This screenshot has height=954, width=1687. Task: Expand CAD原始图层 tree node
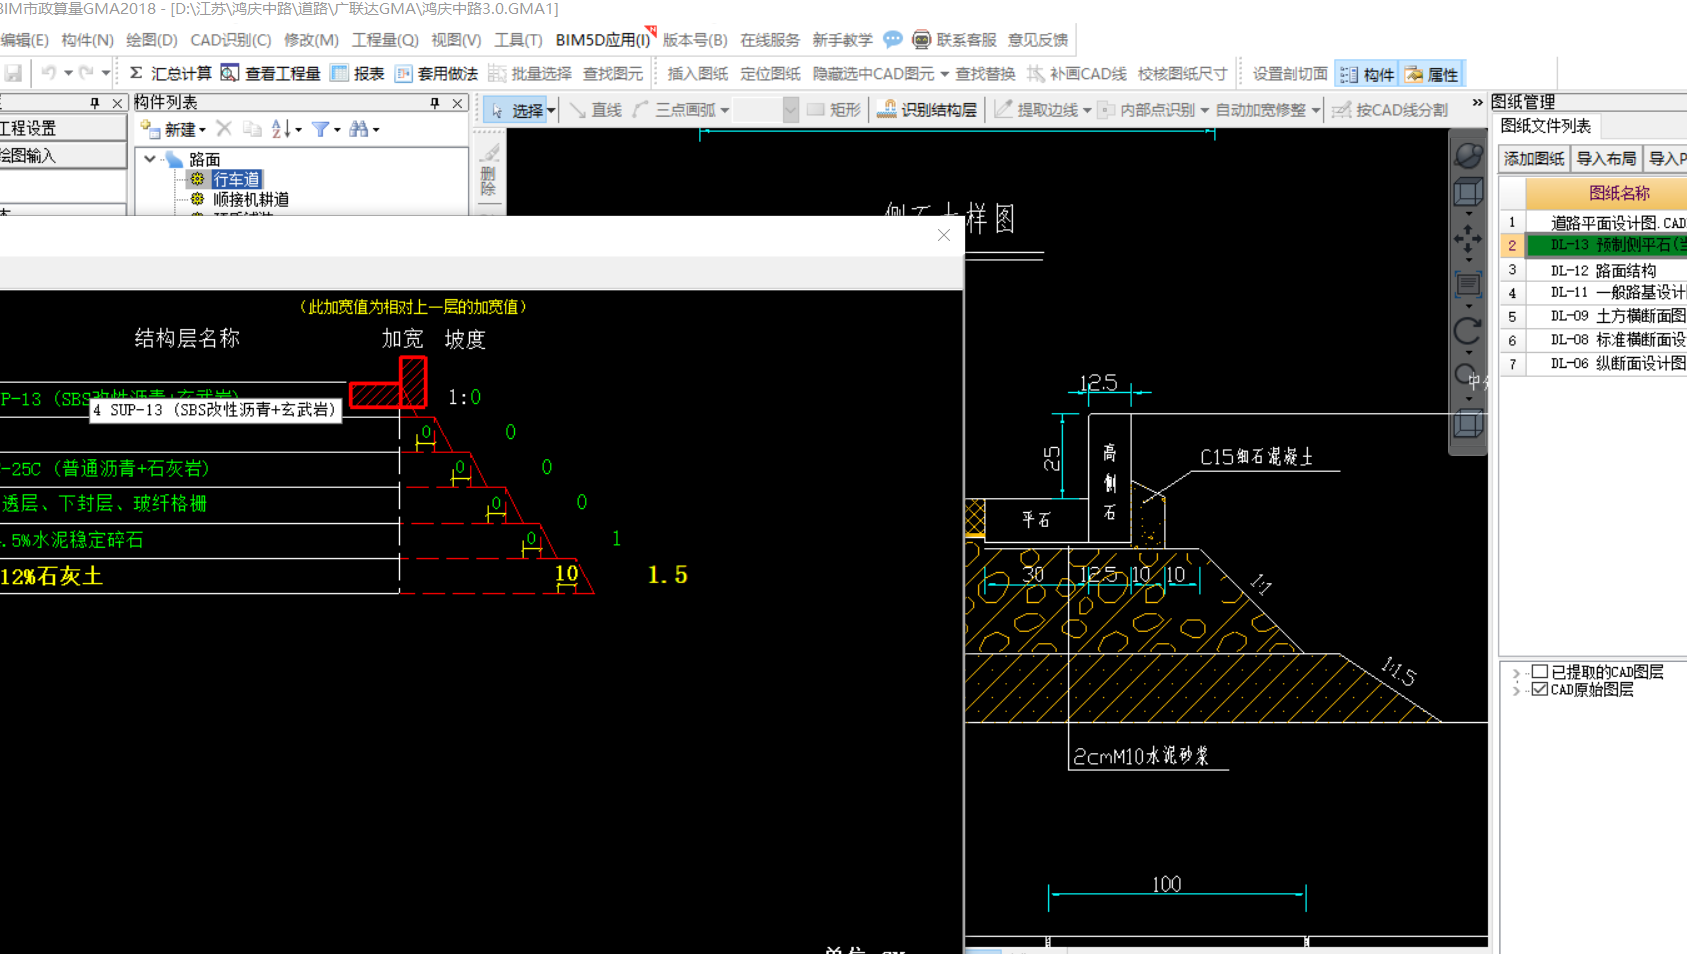click(x=1516, y=690)
